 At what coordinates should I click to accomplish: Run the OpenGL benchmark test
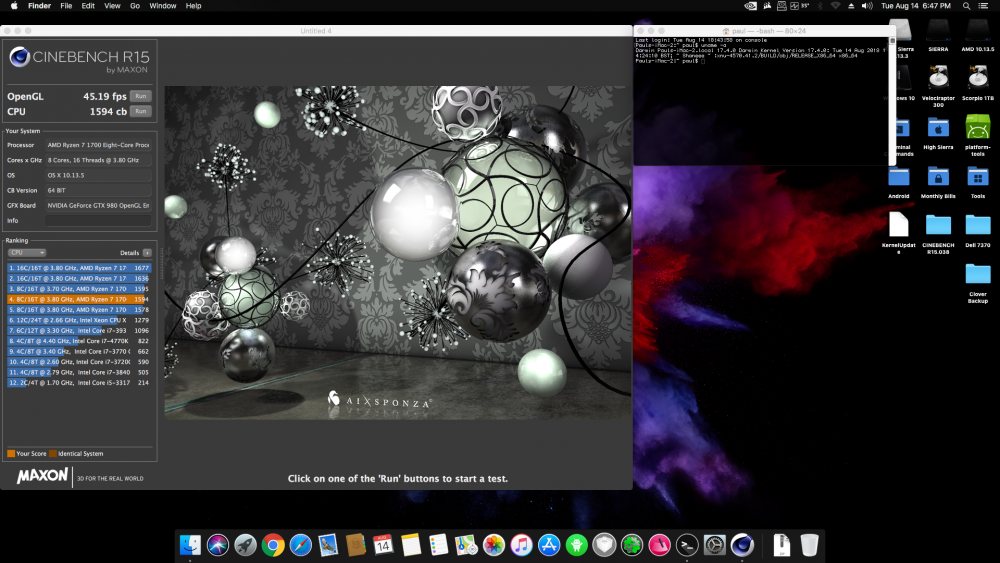point(140,96)
